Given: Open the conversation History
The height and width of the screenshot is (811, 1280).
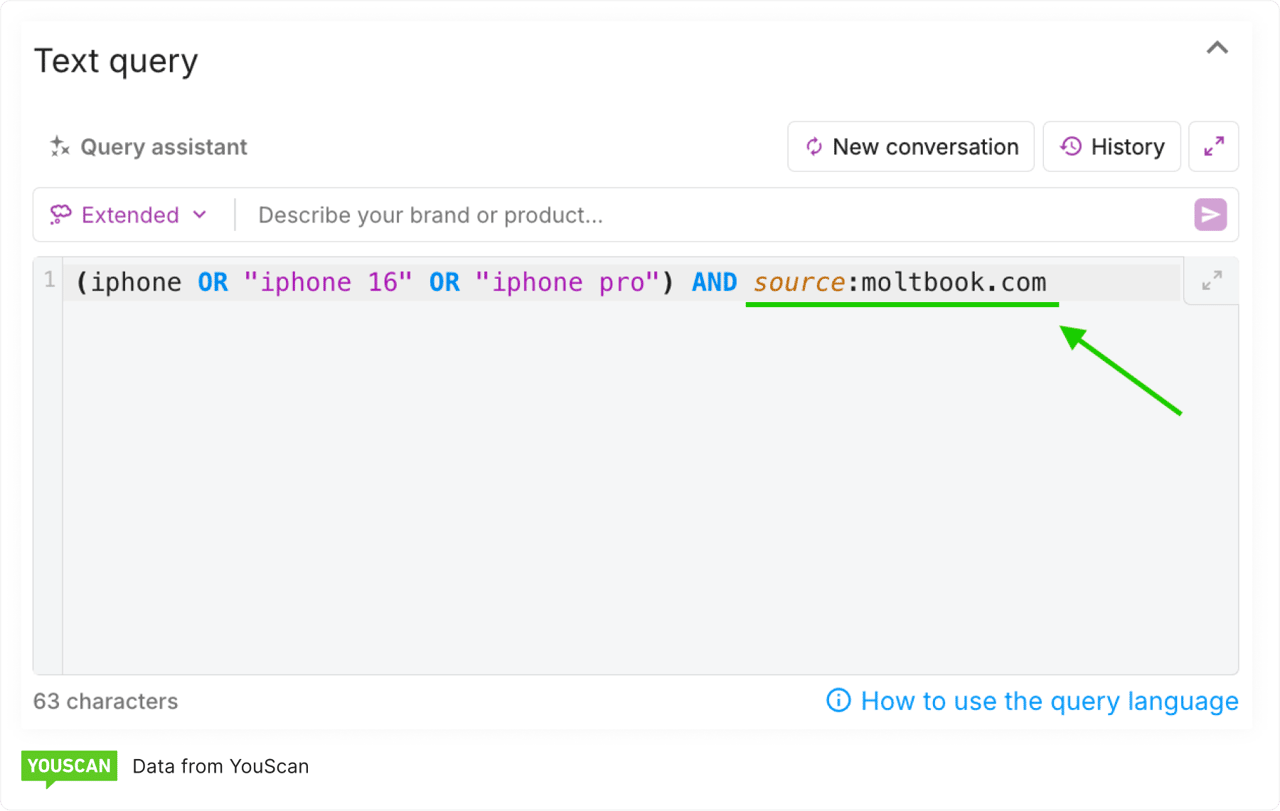Looking at the screenshot, I should point(1111,146).
